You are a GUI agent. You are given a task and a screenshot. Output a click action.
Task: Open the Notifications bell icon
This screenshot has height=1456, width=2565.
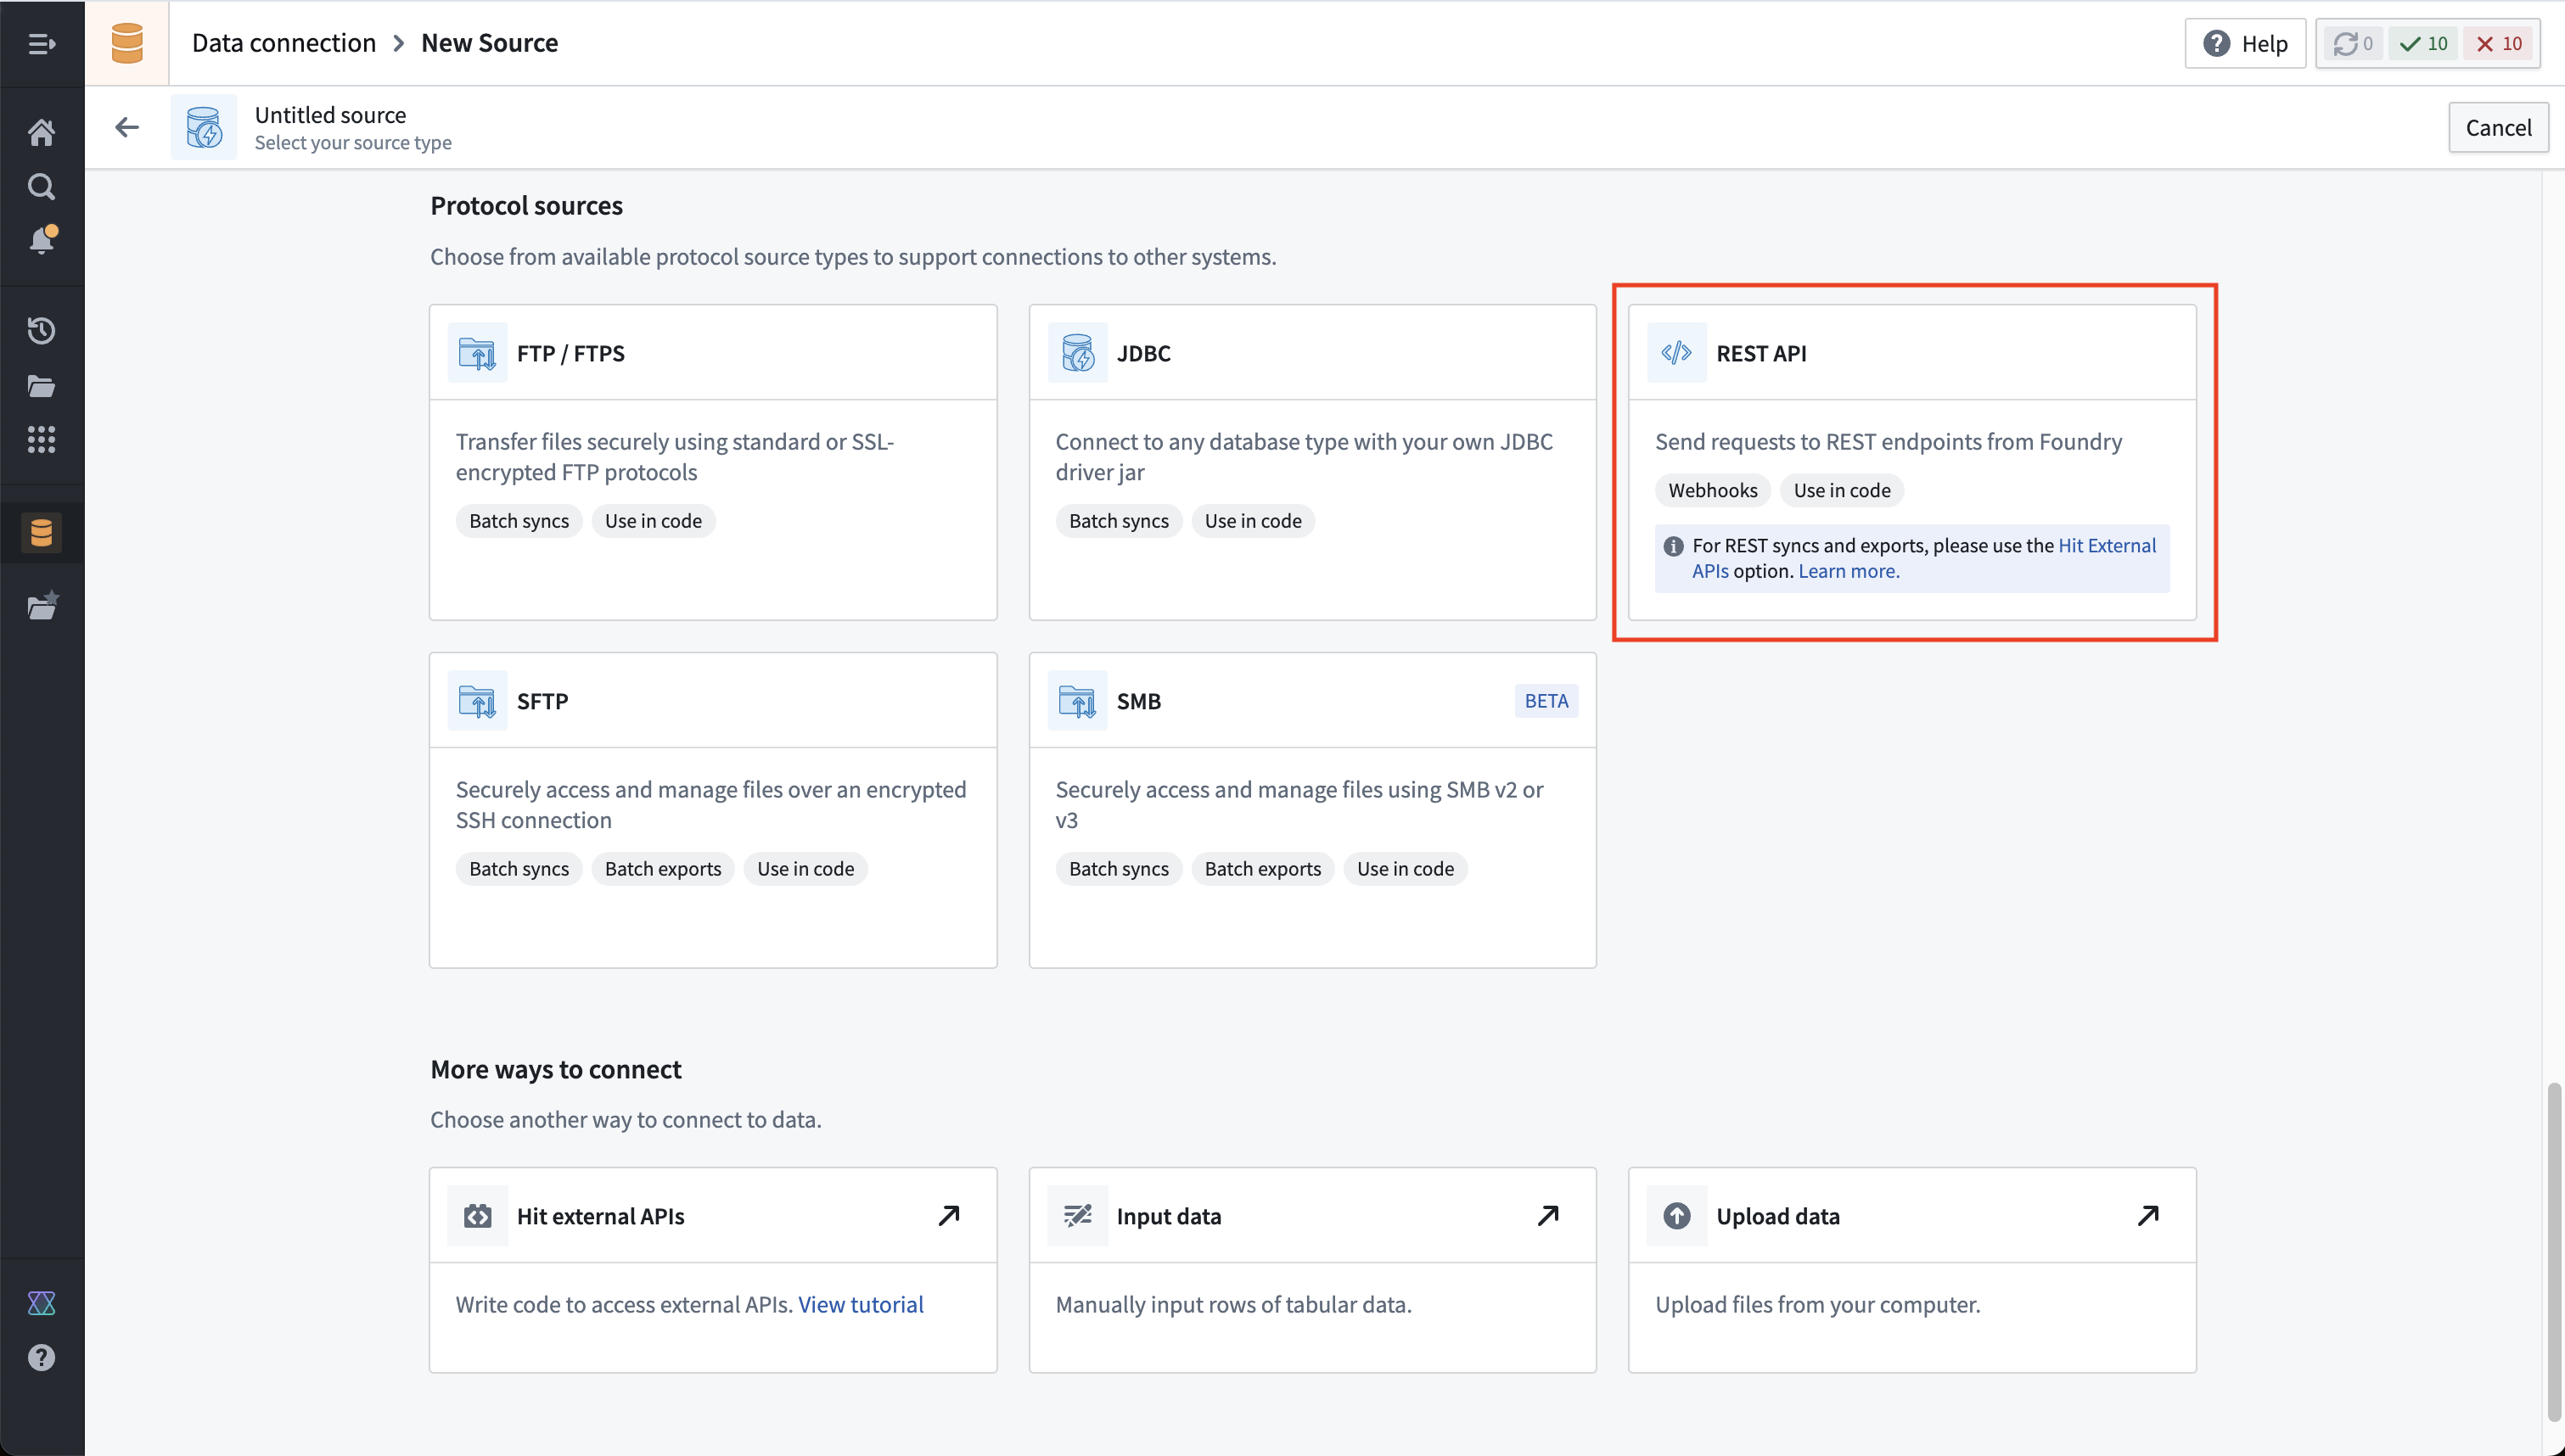point(41,240)
